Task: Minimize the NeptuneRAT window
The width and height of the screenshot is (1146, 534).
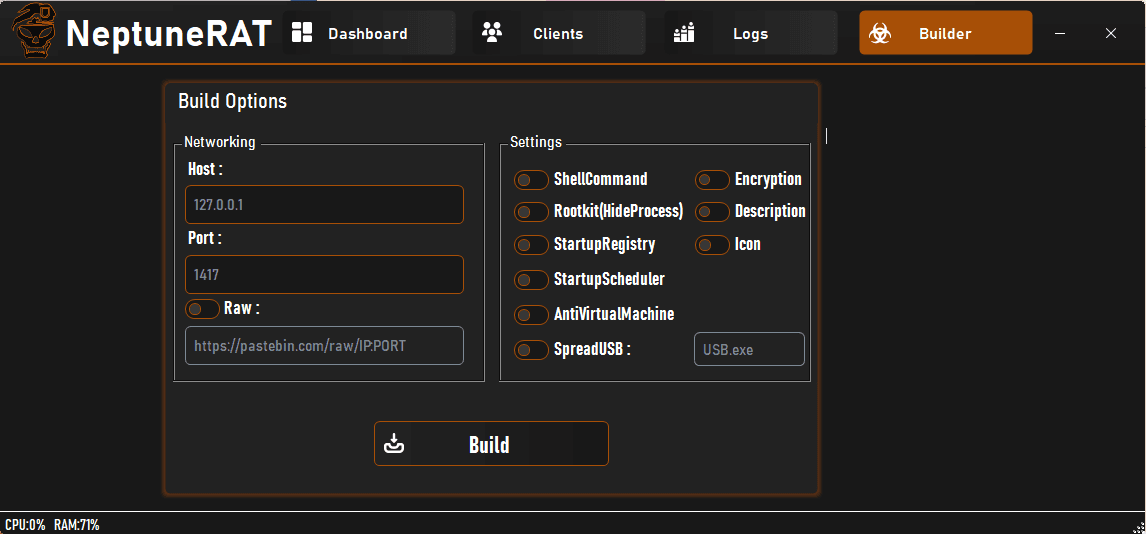Action: pos(1060,34)
